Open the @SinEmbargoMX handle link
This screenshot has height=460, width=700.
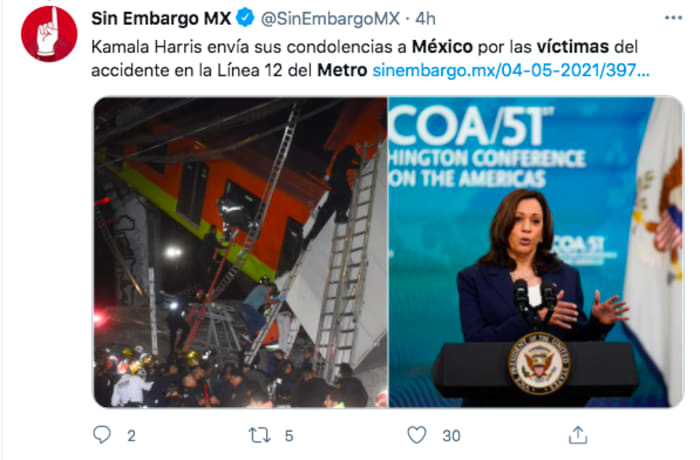click(330, 18)
